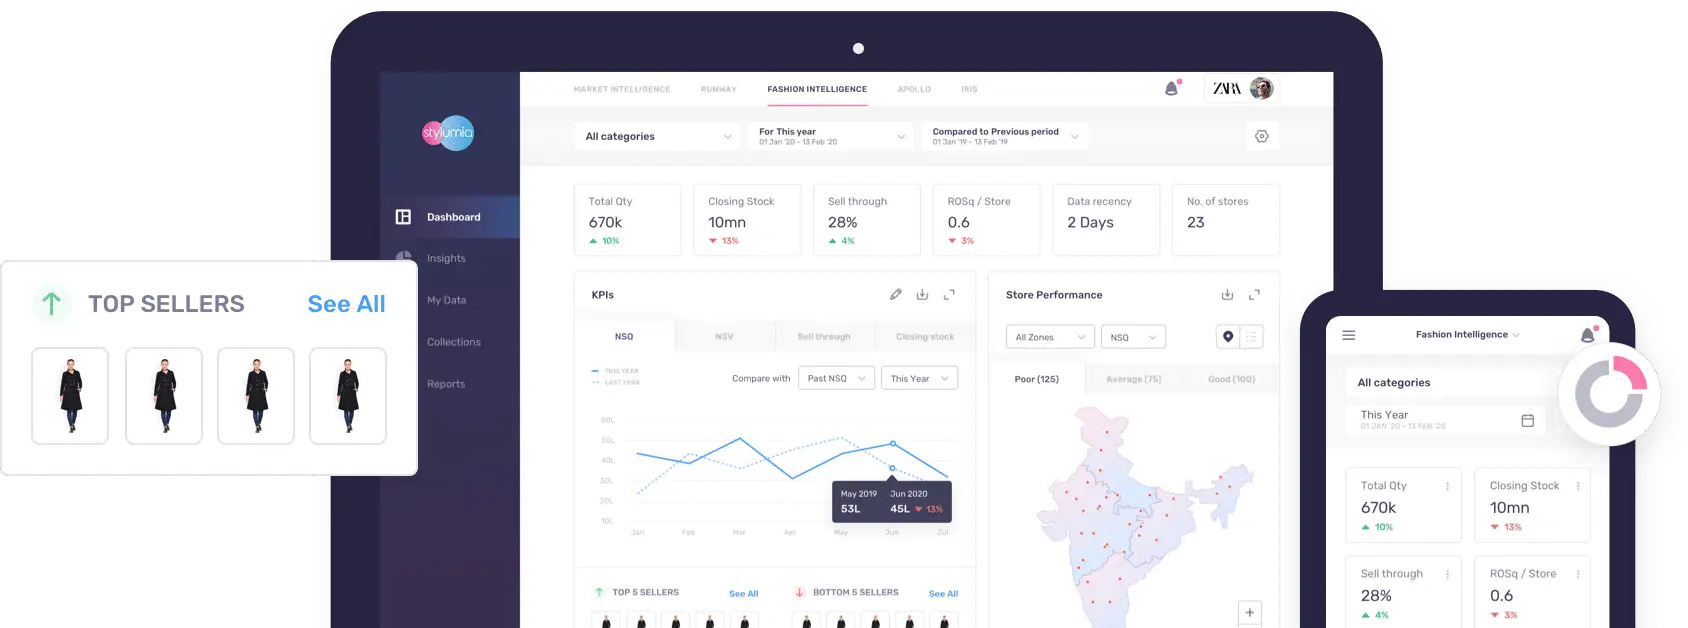The image size is (1688, 628).
Task: Select the Sell through KPI tab
Action: coord(824,336)
